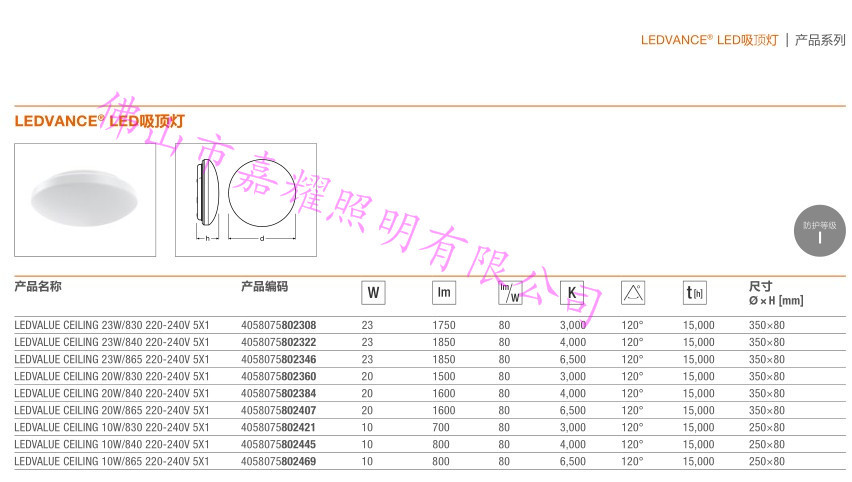852x482 pixels.
Task: Click the 1750 lumen value
Action: 444,325
